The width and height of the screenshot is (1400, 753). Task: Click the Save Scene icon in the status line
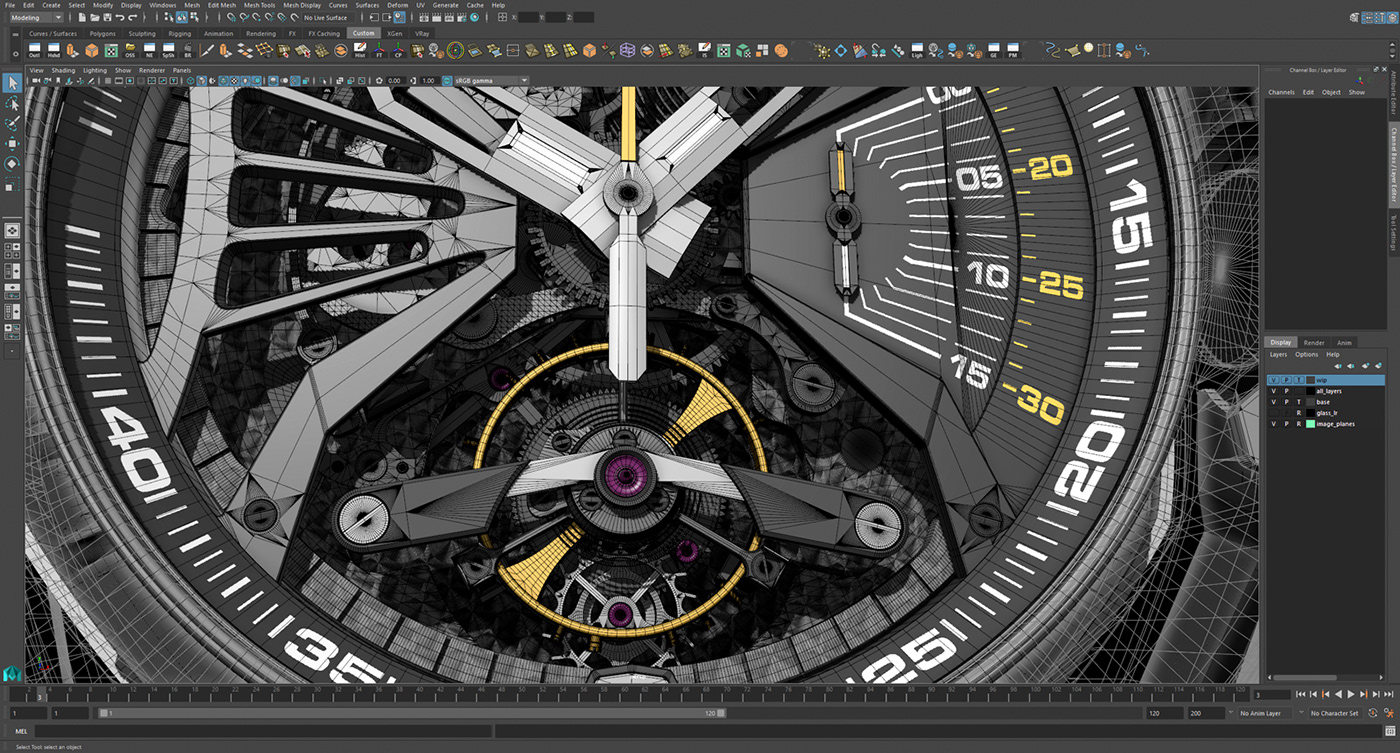[108, 17]
